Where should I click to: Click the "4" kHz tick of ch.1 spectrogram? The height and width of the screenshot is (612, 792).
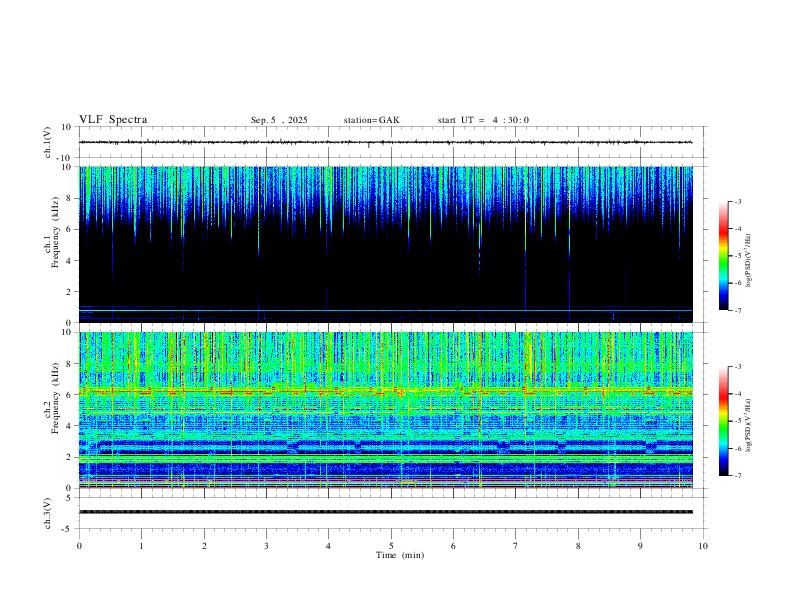click(70, 261)
